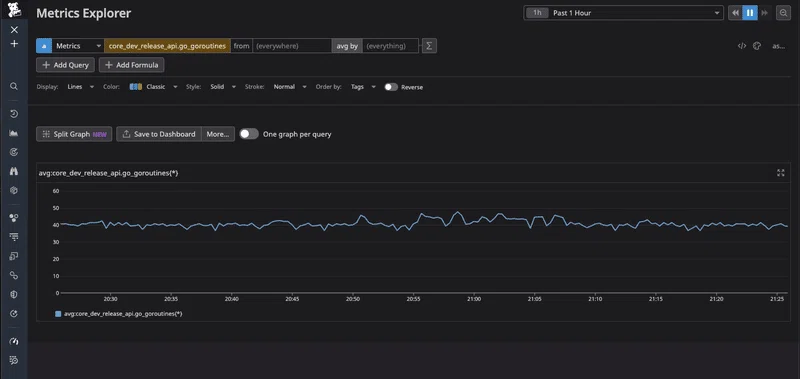Step forward in time with the fast-forward arrows

(764, 13)
